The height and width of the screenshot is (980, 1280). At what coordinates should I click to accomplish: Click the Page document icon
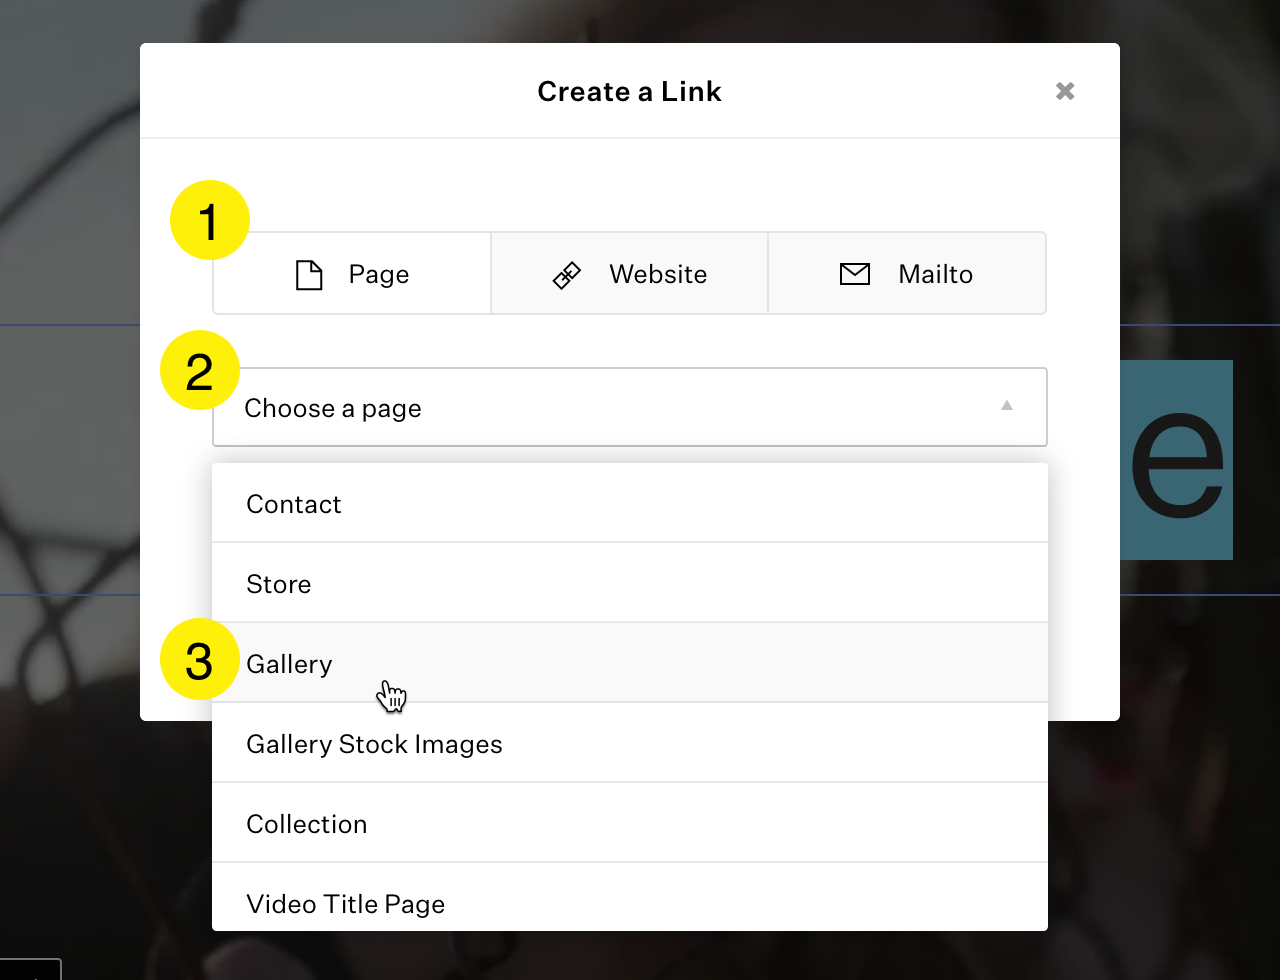[309, 274]
